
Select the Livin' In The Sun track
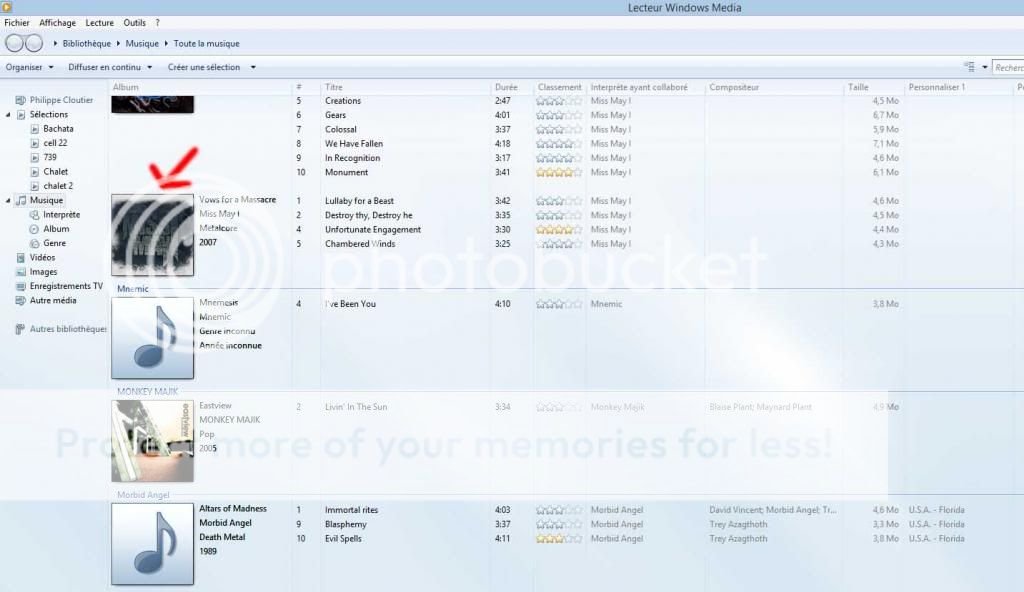pyautogui.click(x=356, y=407)
